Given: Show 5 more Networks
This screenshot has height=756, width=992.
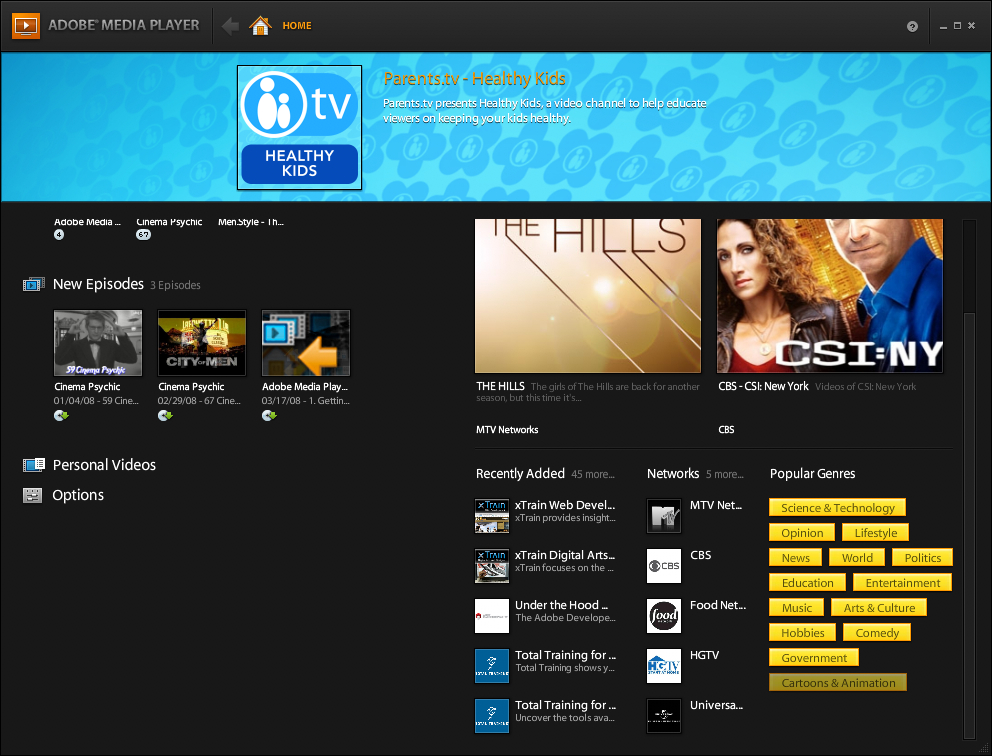Looking at the screenshot, I should point(724,474).
